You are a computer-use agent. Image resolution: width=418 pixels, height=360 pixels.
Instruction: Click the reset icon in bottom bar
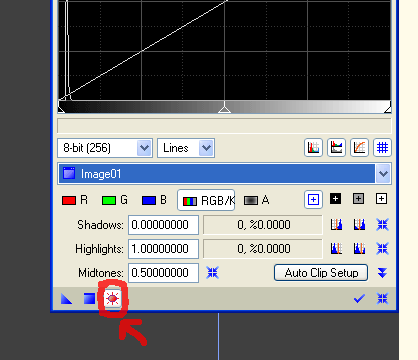pos(382,299)
